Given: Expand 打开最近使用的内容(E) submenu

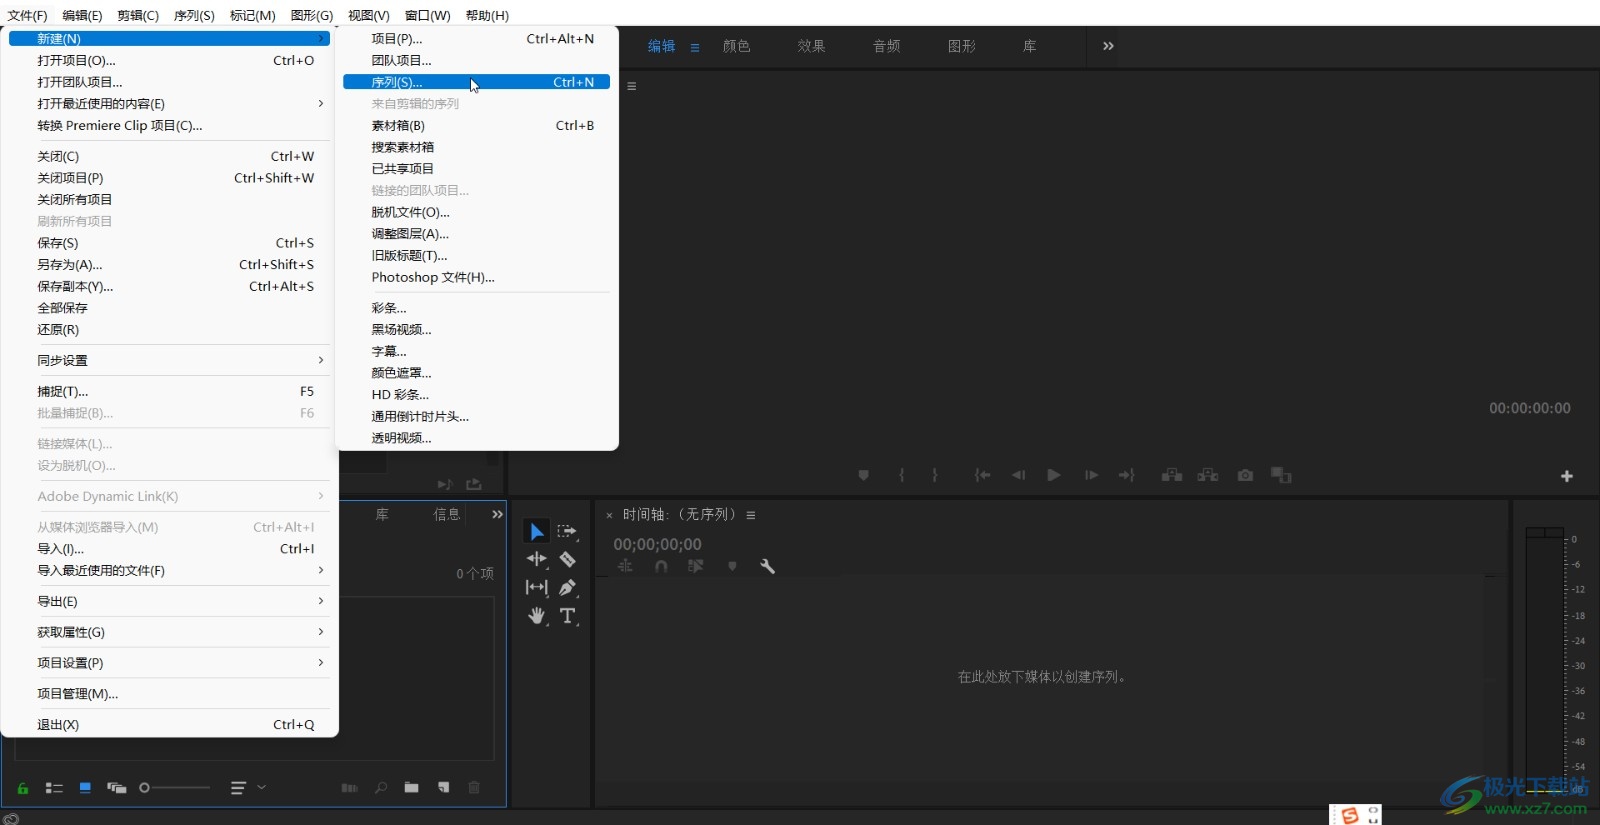Looking at the screenshot, I should [167, 103].
